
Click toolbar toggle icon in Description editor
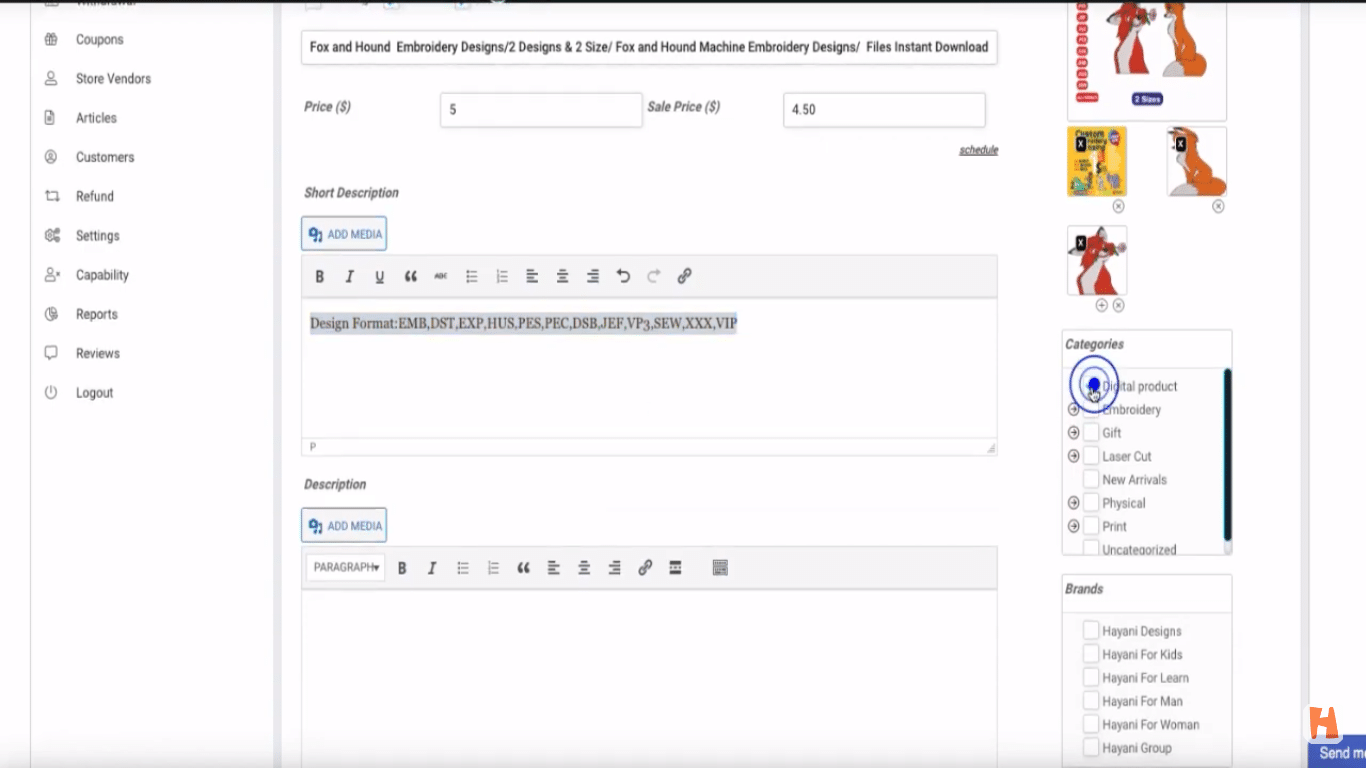[x=719, y=568]
